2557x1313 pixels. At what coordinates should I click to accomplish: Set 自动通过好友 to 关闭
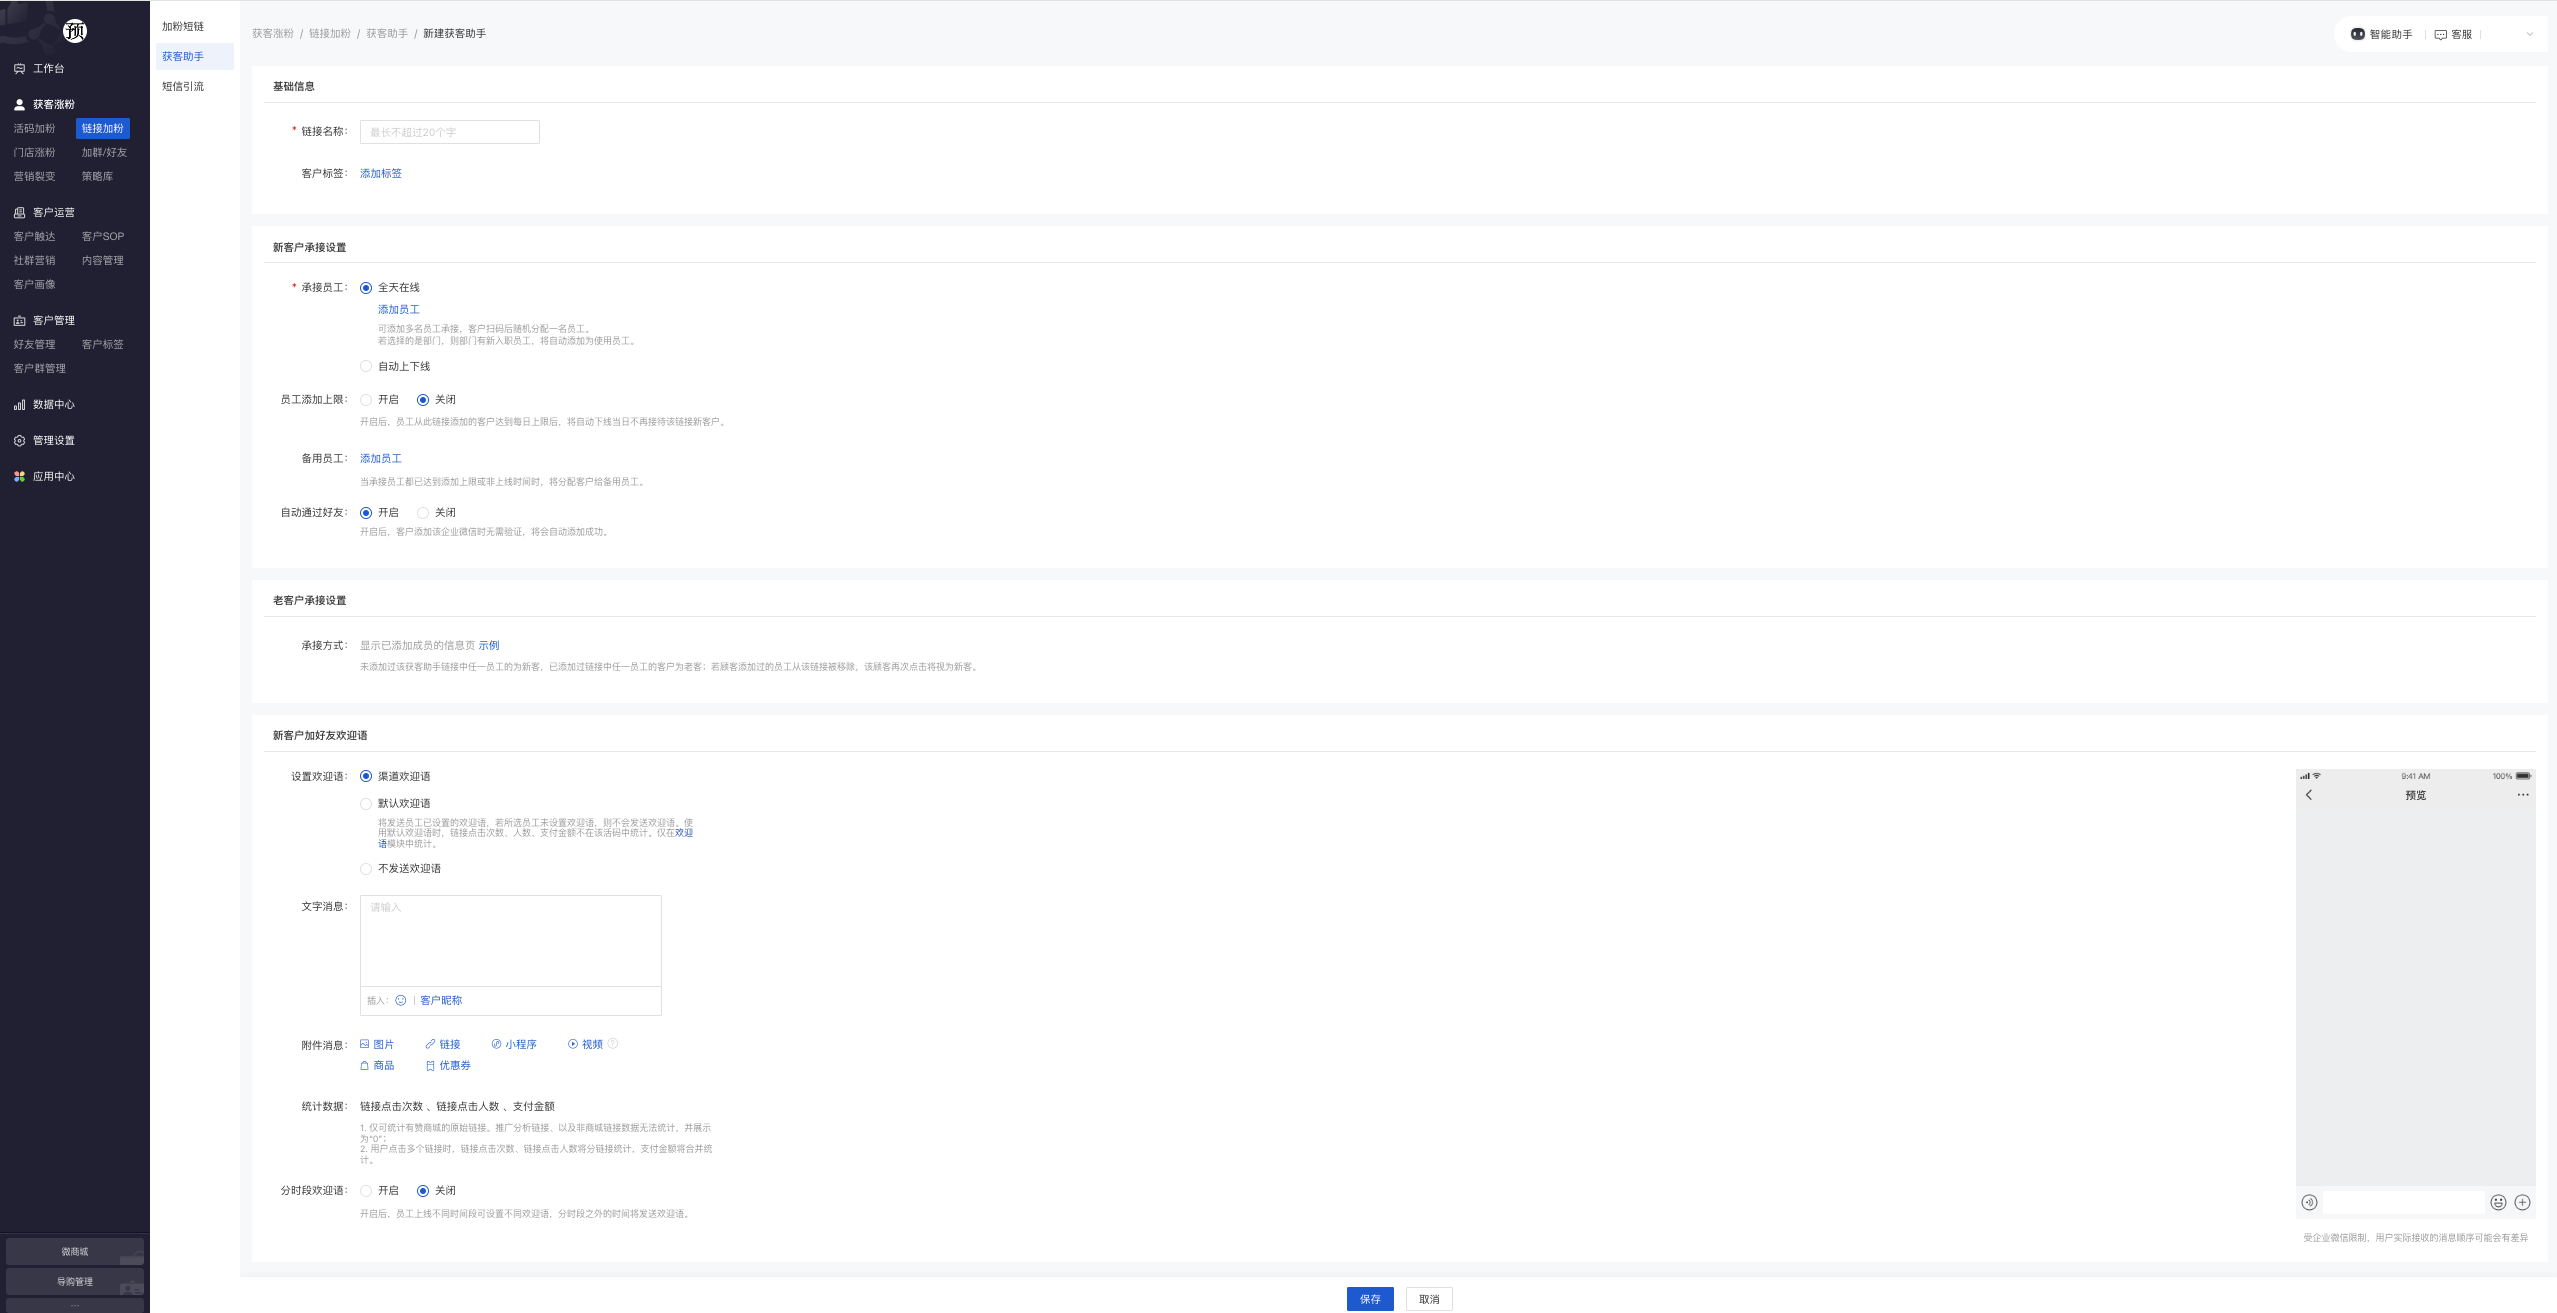click(x=423, y=513)
